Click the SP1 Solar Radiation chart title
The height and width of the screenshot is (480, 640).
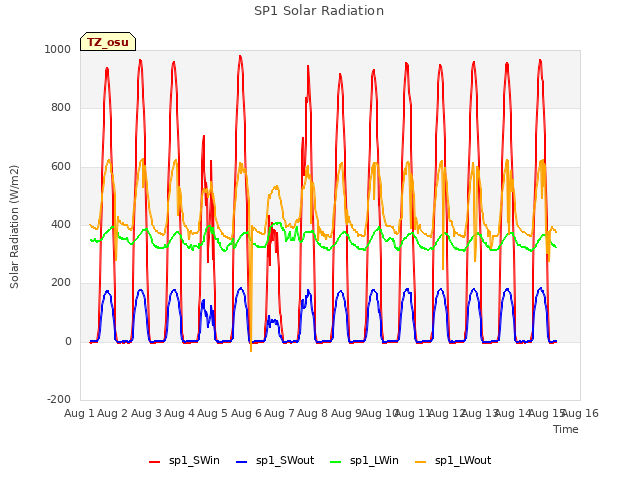(319, 11)
